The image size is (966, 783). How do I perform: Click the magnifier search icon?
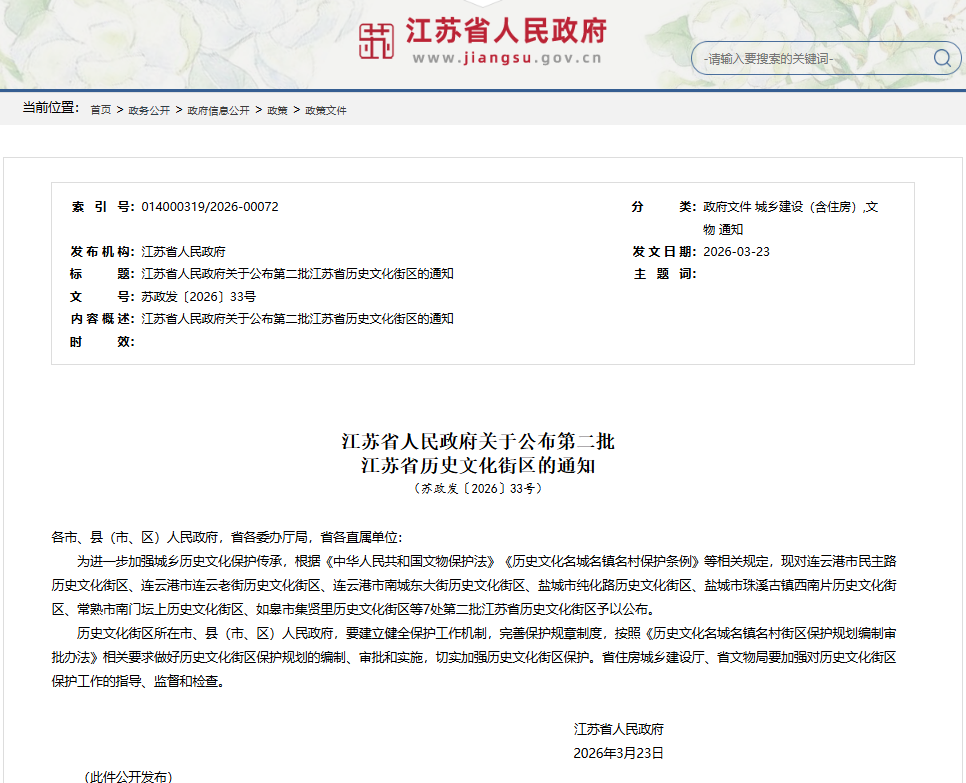tap(942, 58)
